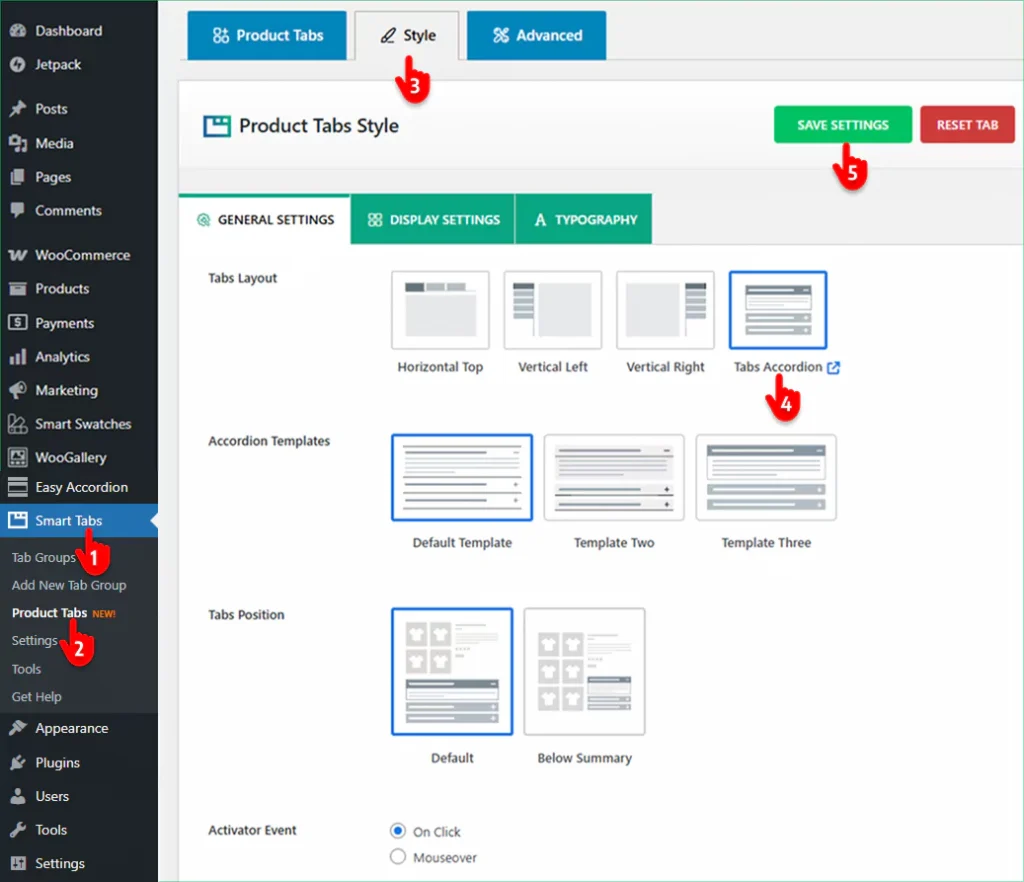Viewport: 1024px width, 882px height.
Task: Click the Jetpack icon in sidebar
Action: tap(18, 64)
